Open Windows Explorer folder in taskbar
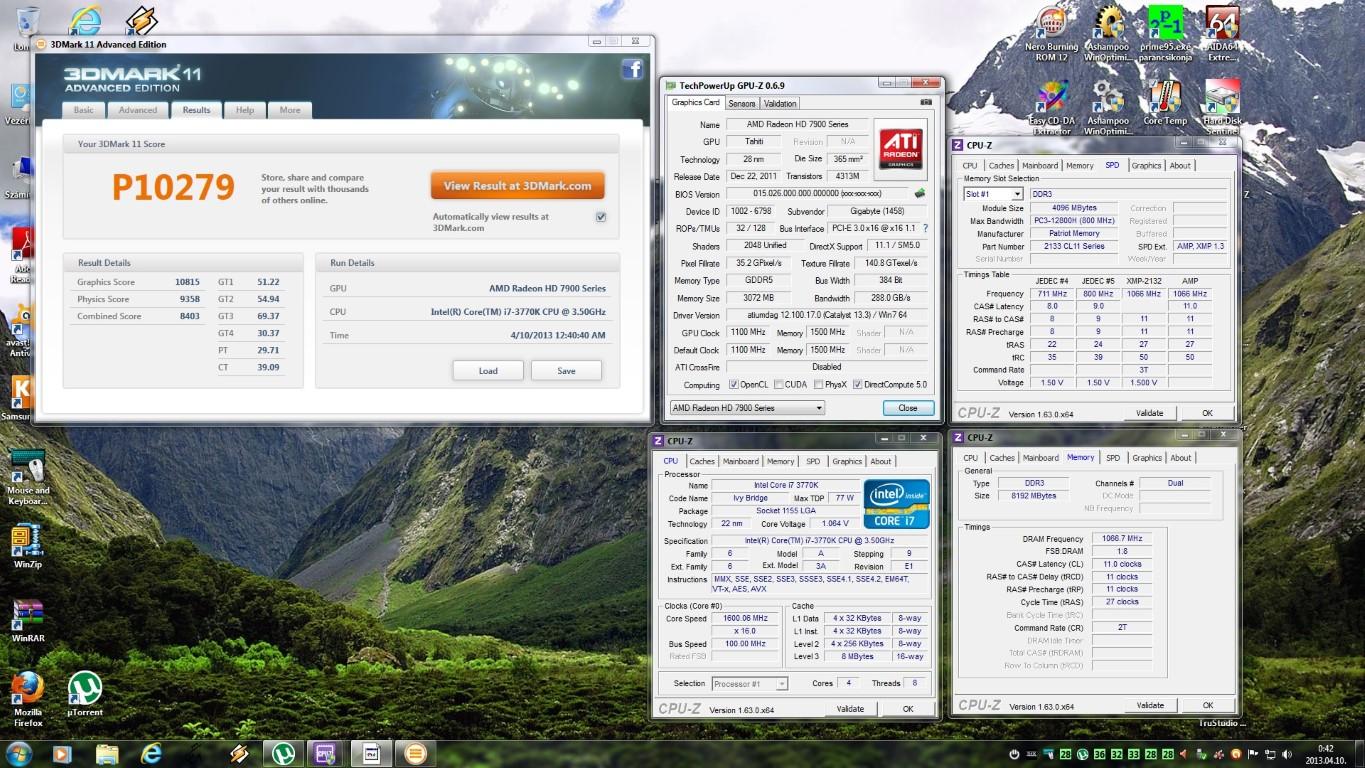The image size is (1365, 768). click(108, 753)
